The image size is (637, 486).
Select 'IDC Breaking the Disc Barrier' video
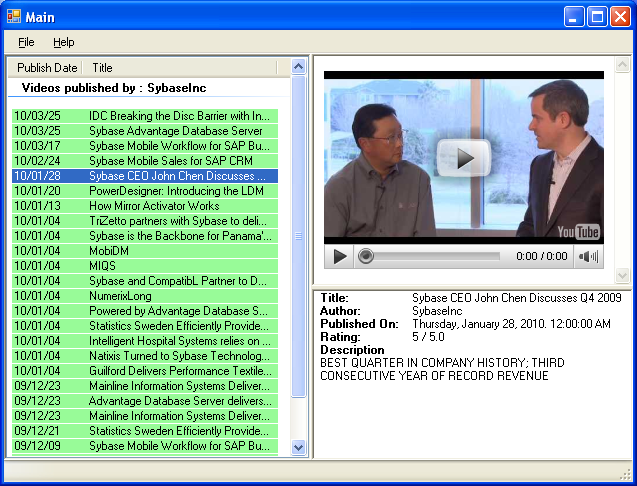pyautogui.click(x=145, y=116)
